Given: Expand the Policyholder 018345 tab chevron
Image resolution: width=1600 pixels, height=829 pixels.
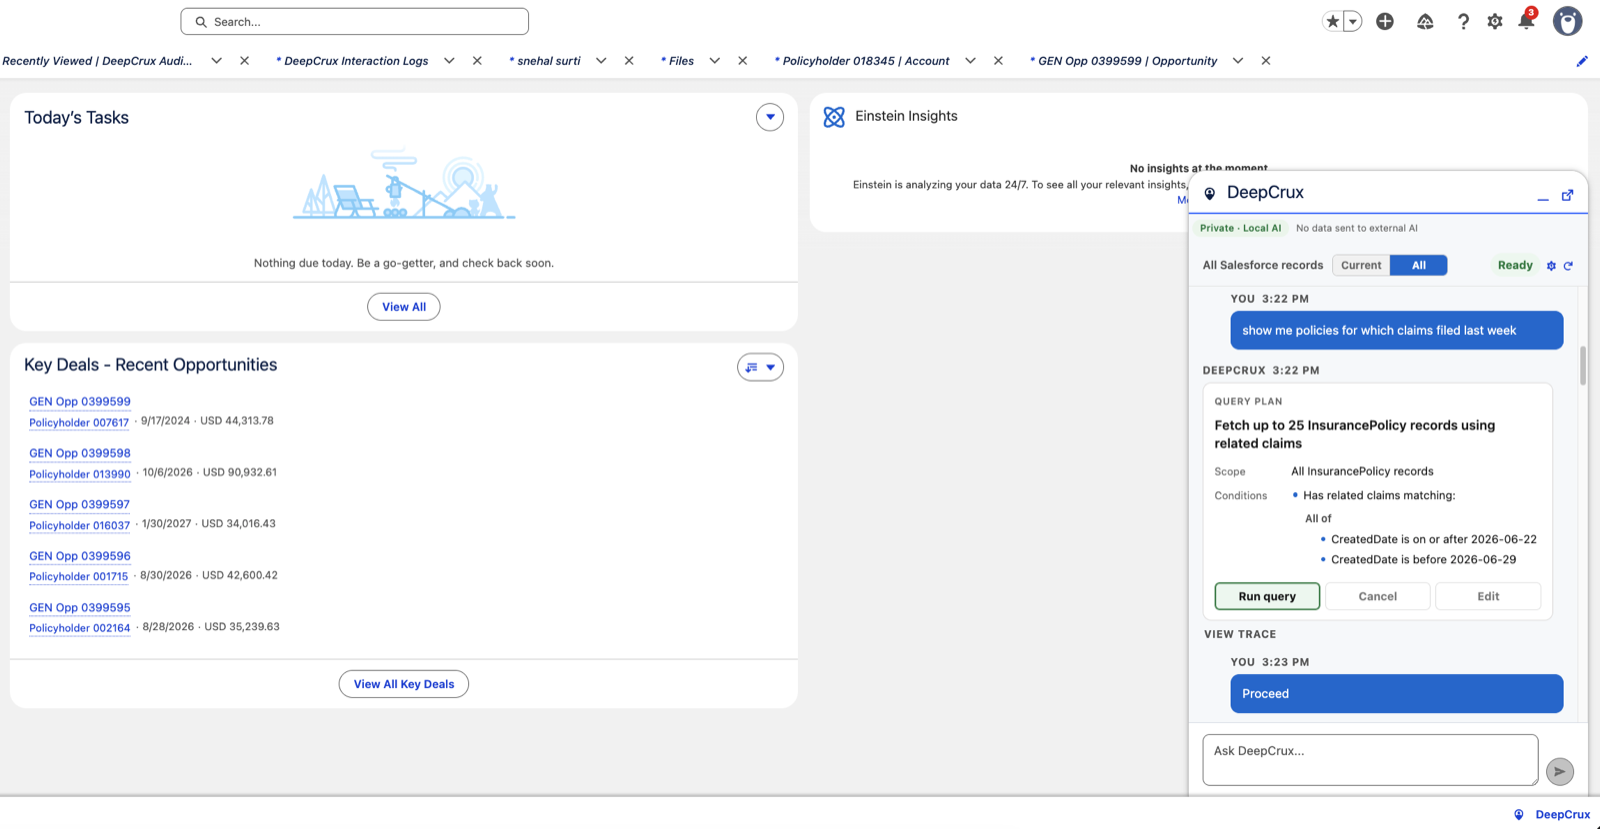Looking at the screenshot, I should coord(970,61).
